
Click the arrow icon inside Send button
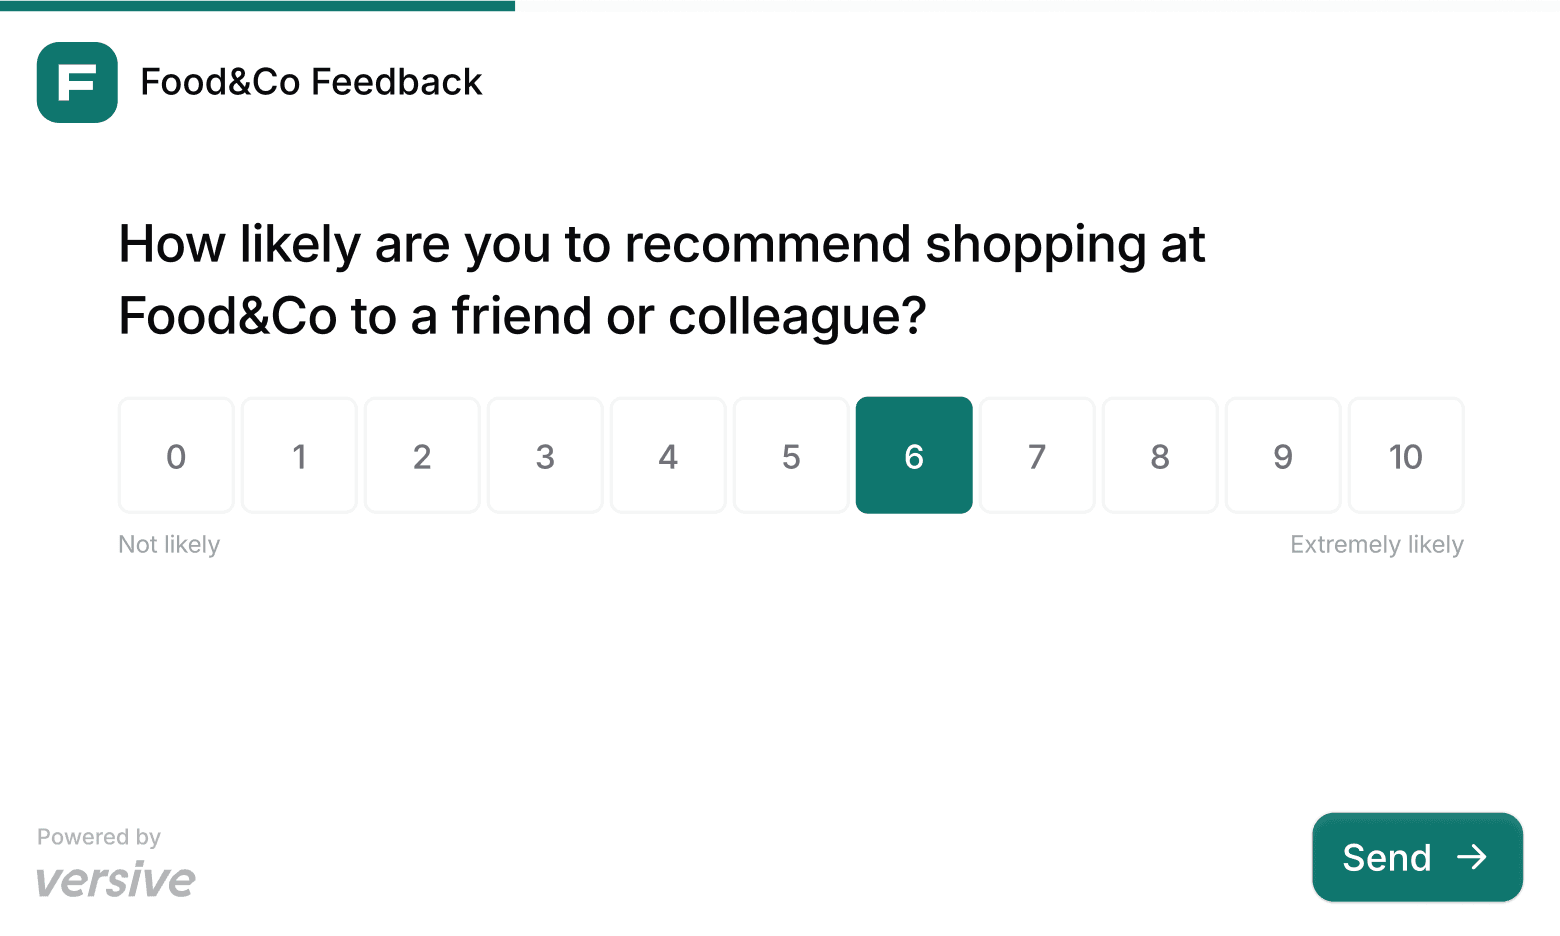[1473, 857]
